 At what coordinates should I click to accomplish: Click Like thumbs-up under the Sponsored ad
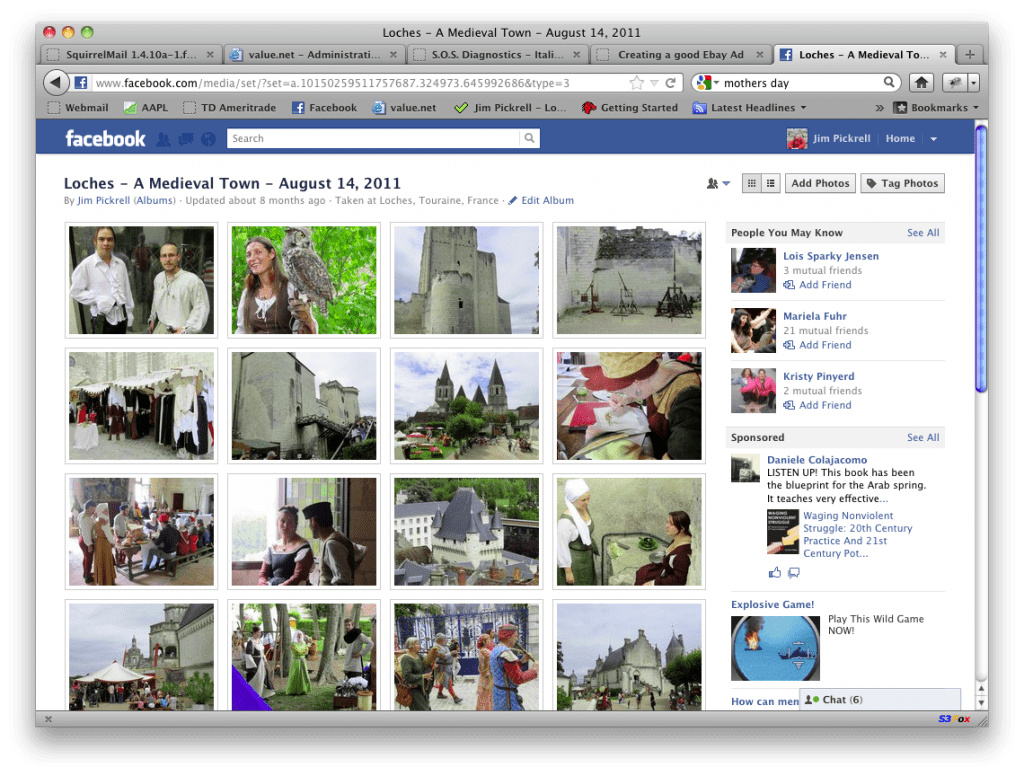pyautogui.click(x=775, y=571)
